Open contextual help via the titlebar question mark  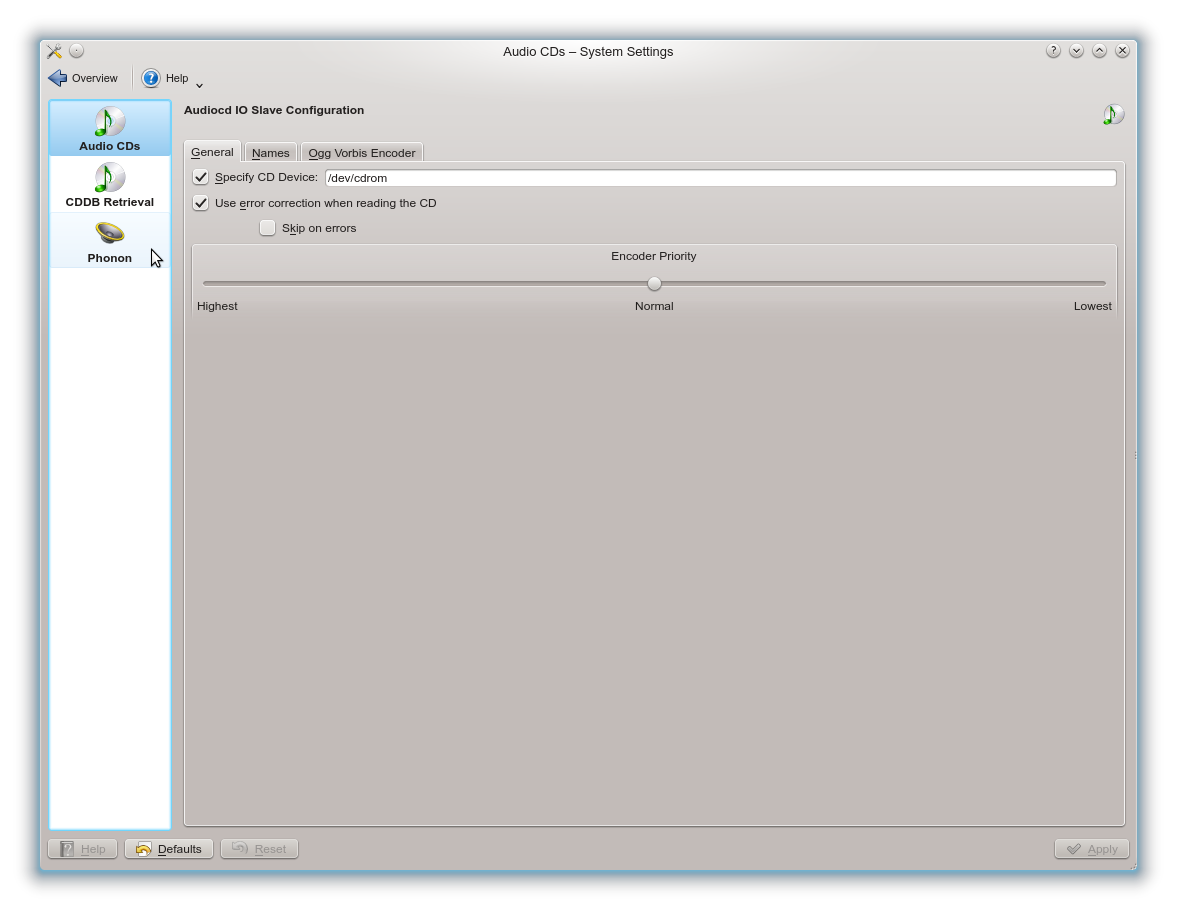(x=1053, y=50)
